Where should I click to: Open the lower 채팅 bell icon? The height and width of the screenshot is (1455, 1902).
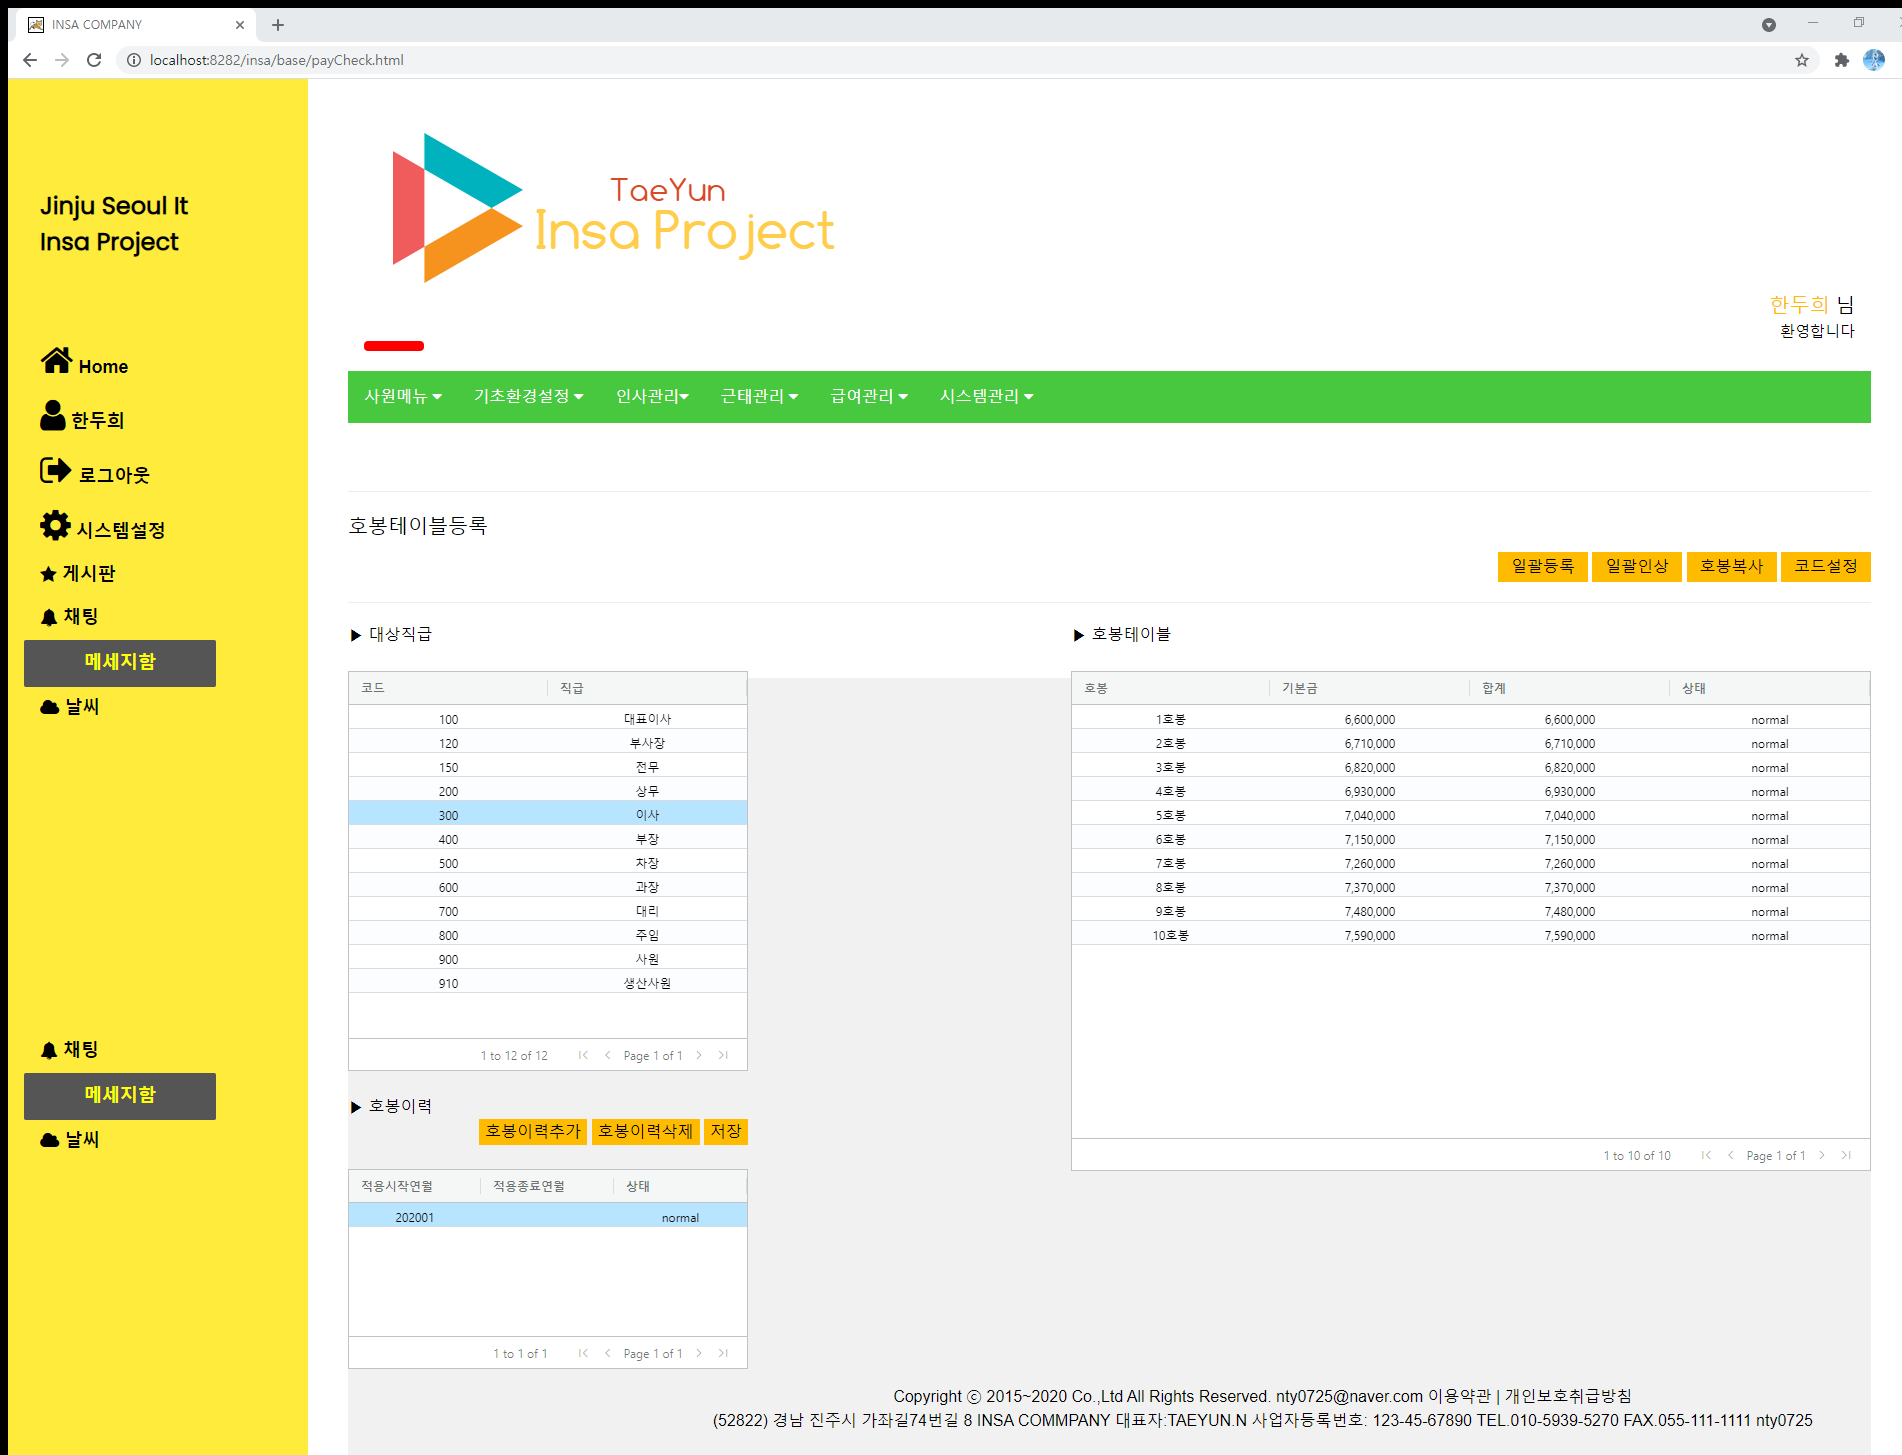point(48,1050)
